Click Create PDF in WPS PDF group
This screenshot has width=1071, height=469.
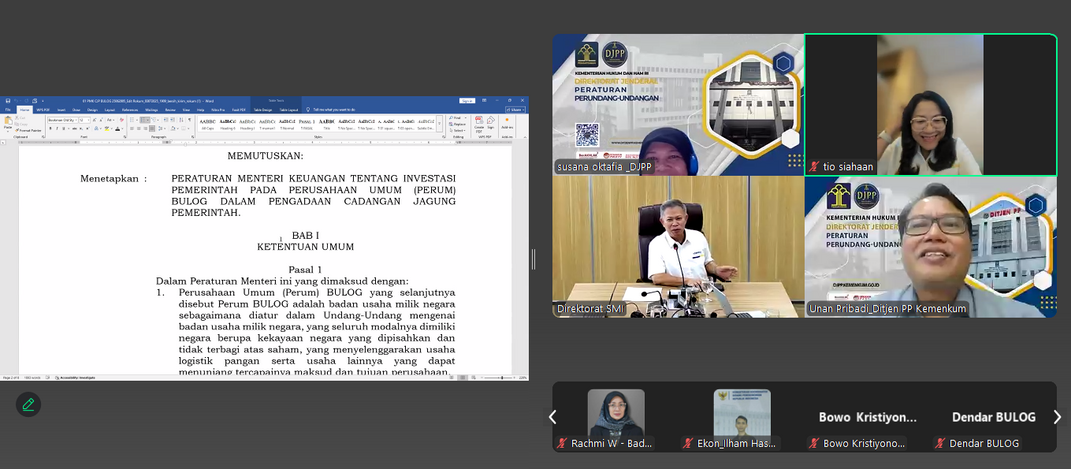point(479,124)
